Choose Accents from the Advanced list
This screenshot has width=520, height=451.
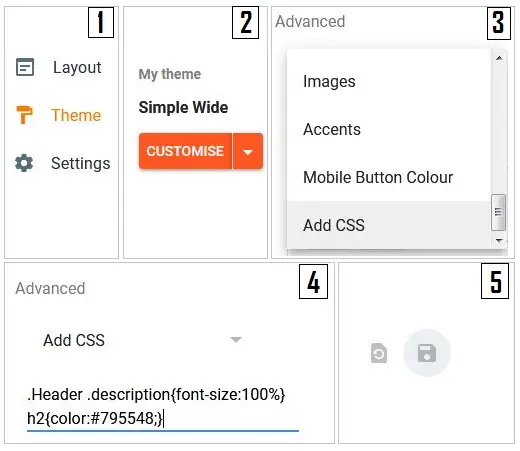coord(332,129)
